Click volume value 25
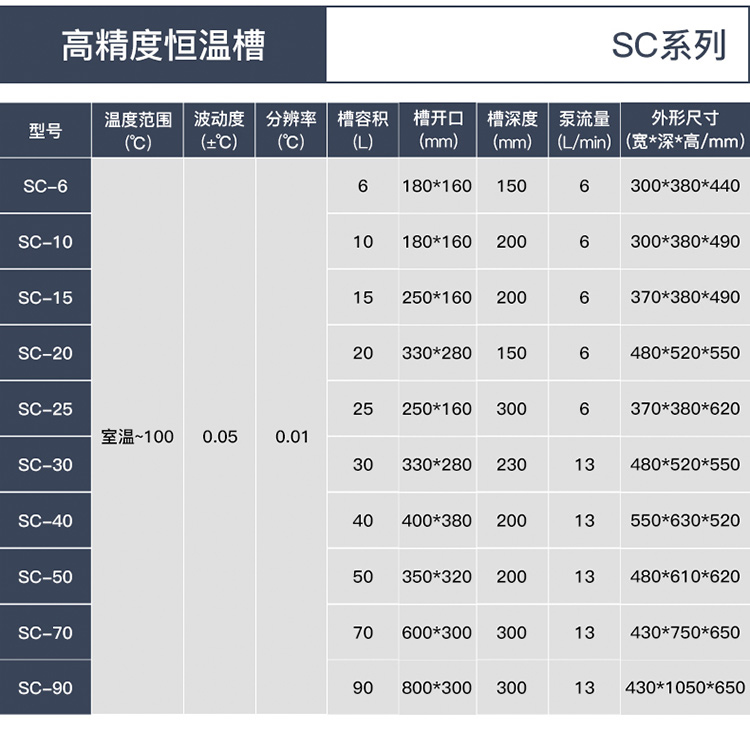 click(363, 409)
